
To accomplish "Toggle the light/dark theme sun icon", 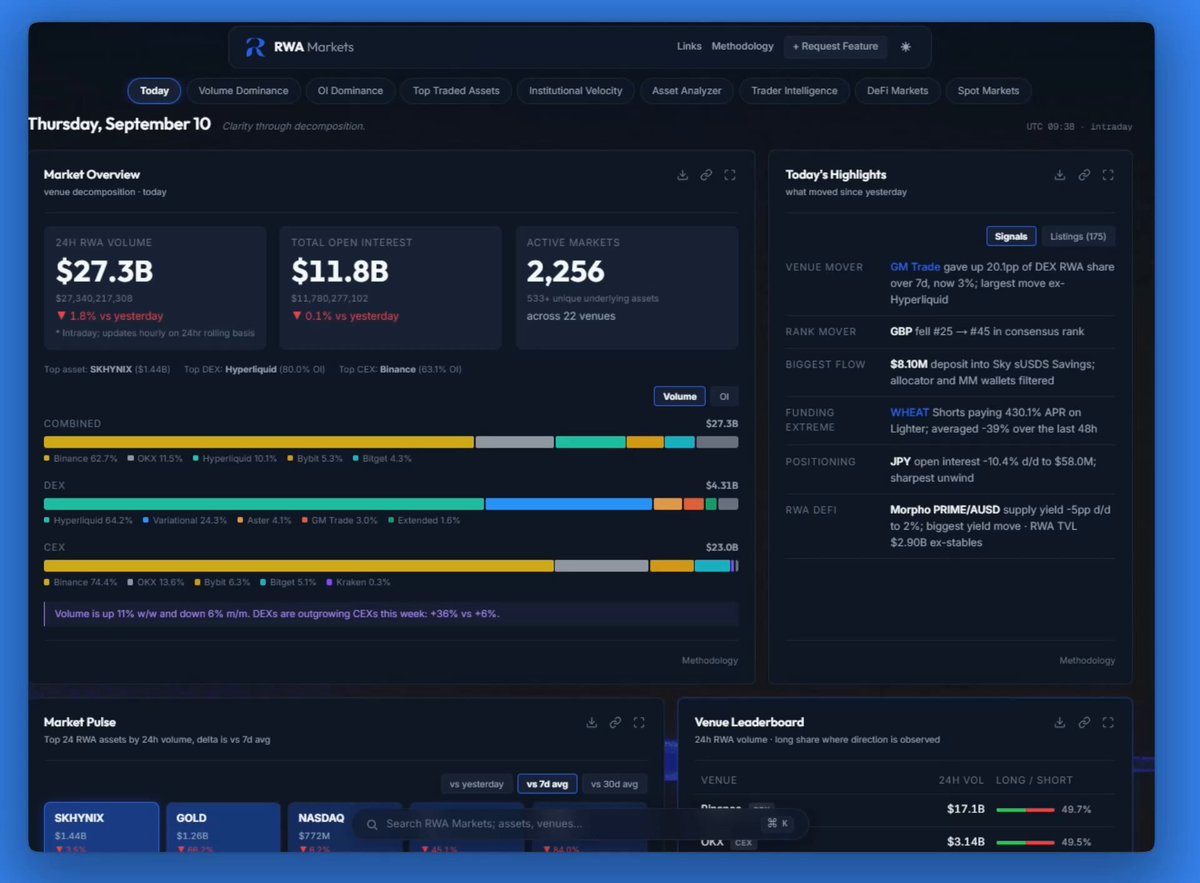I will 906,47.
